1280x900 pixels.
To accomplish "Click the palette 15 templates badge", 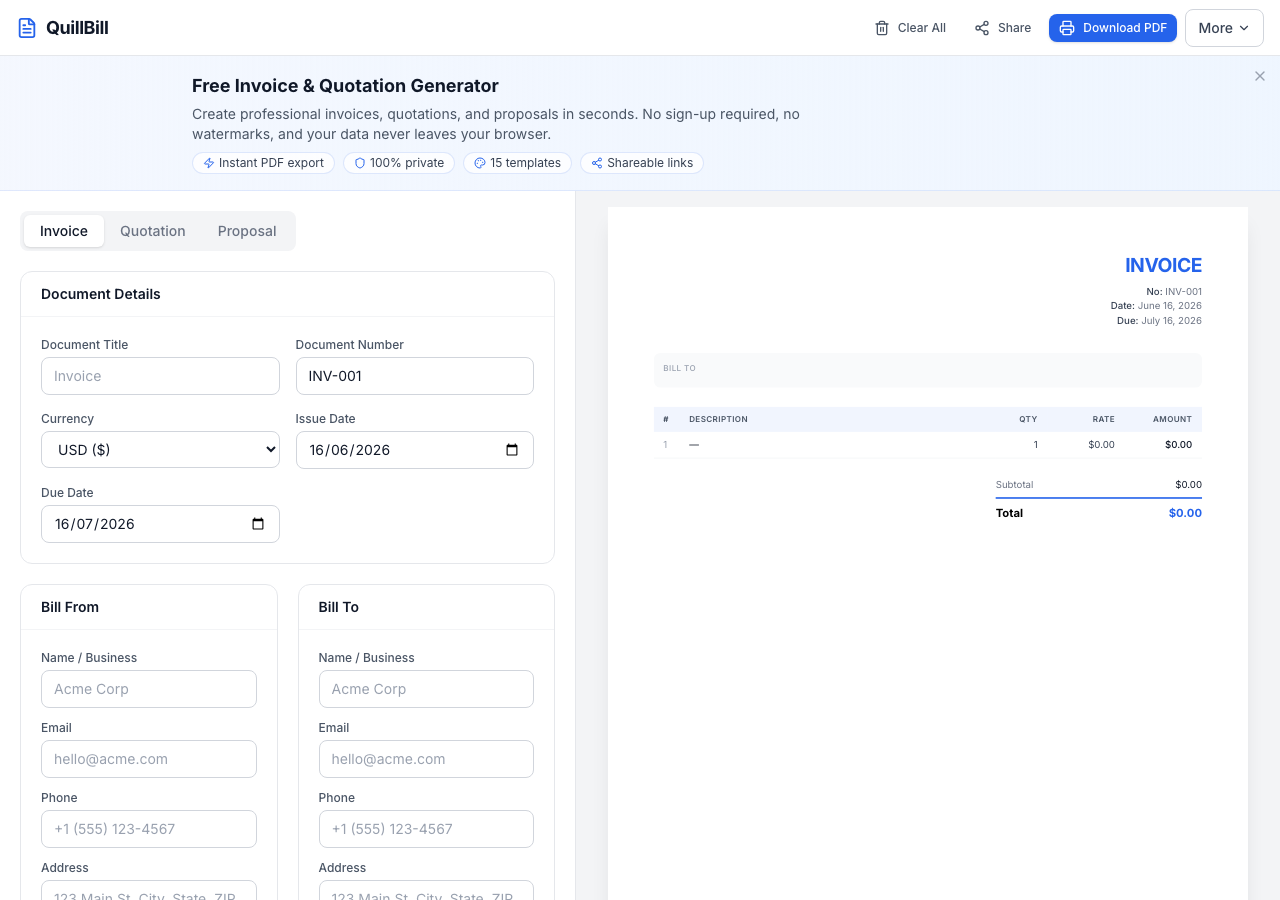I will pos(517,163).
